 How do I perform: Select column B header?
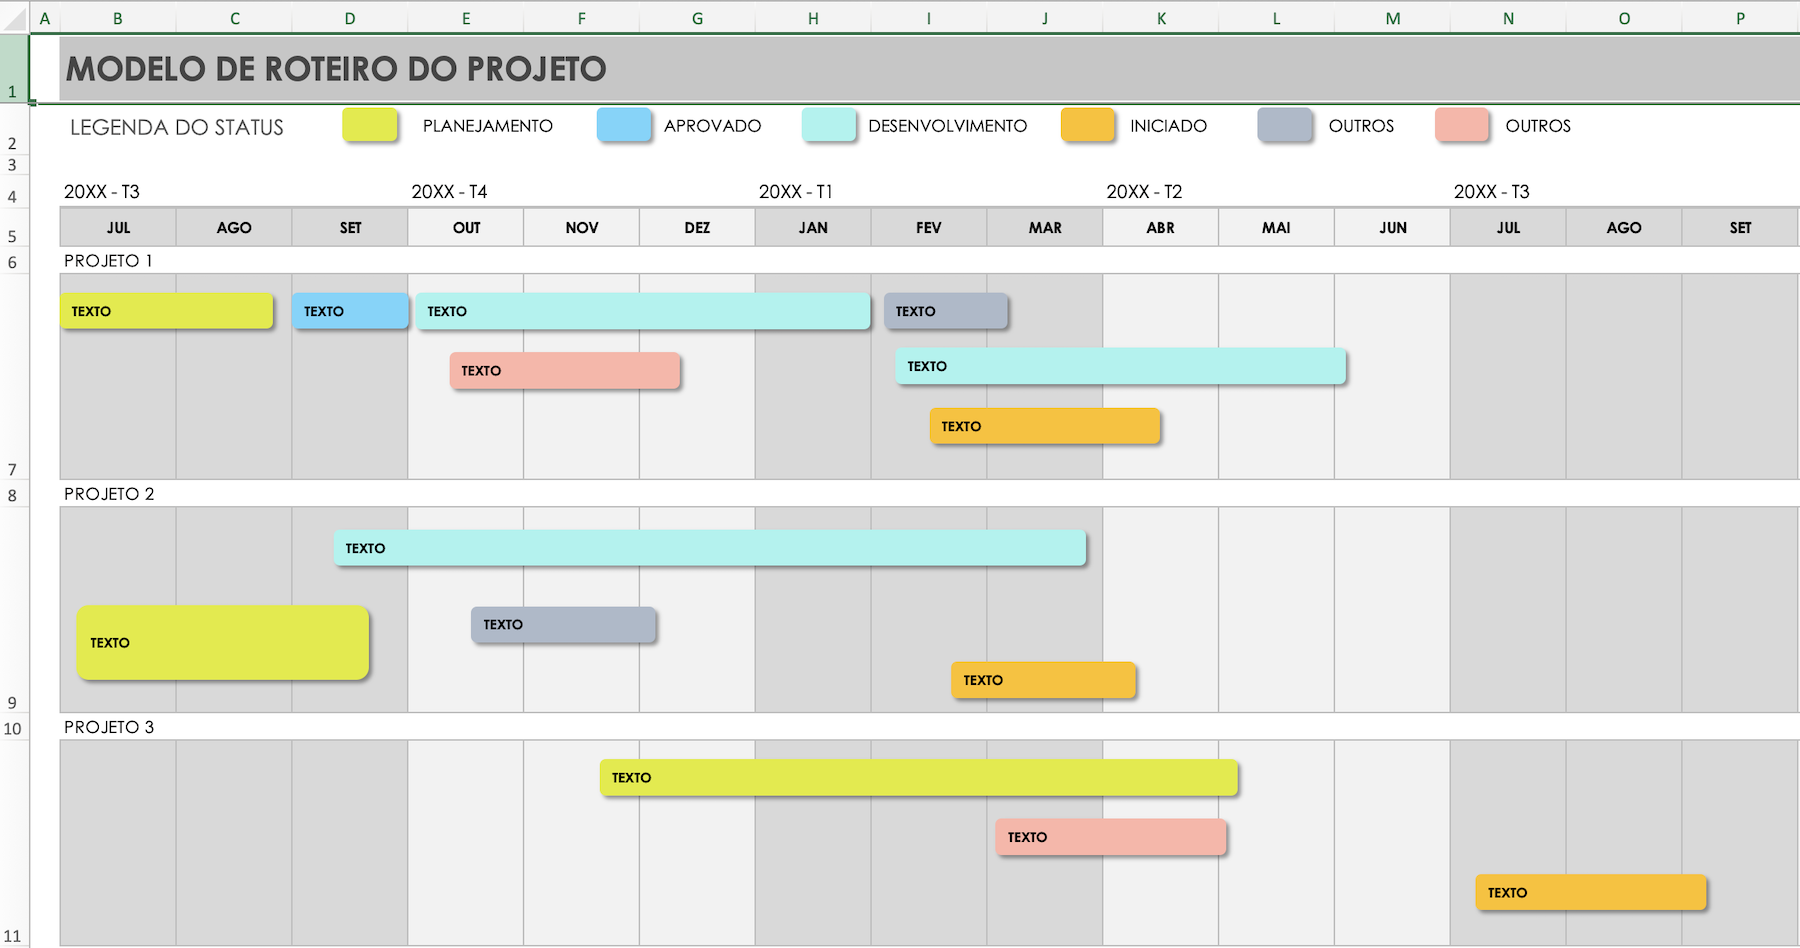click(118, 18)
